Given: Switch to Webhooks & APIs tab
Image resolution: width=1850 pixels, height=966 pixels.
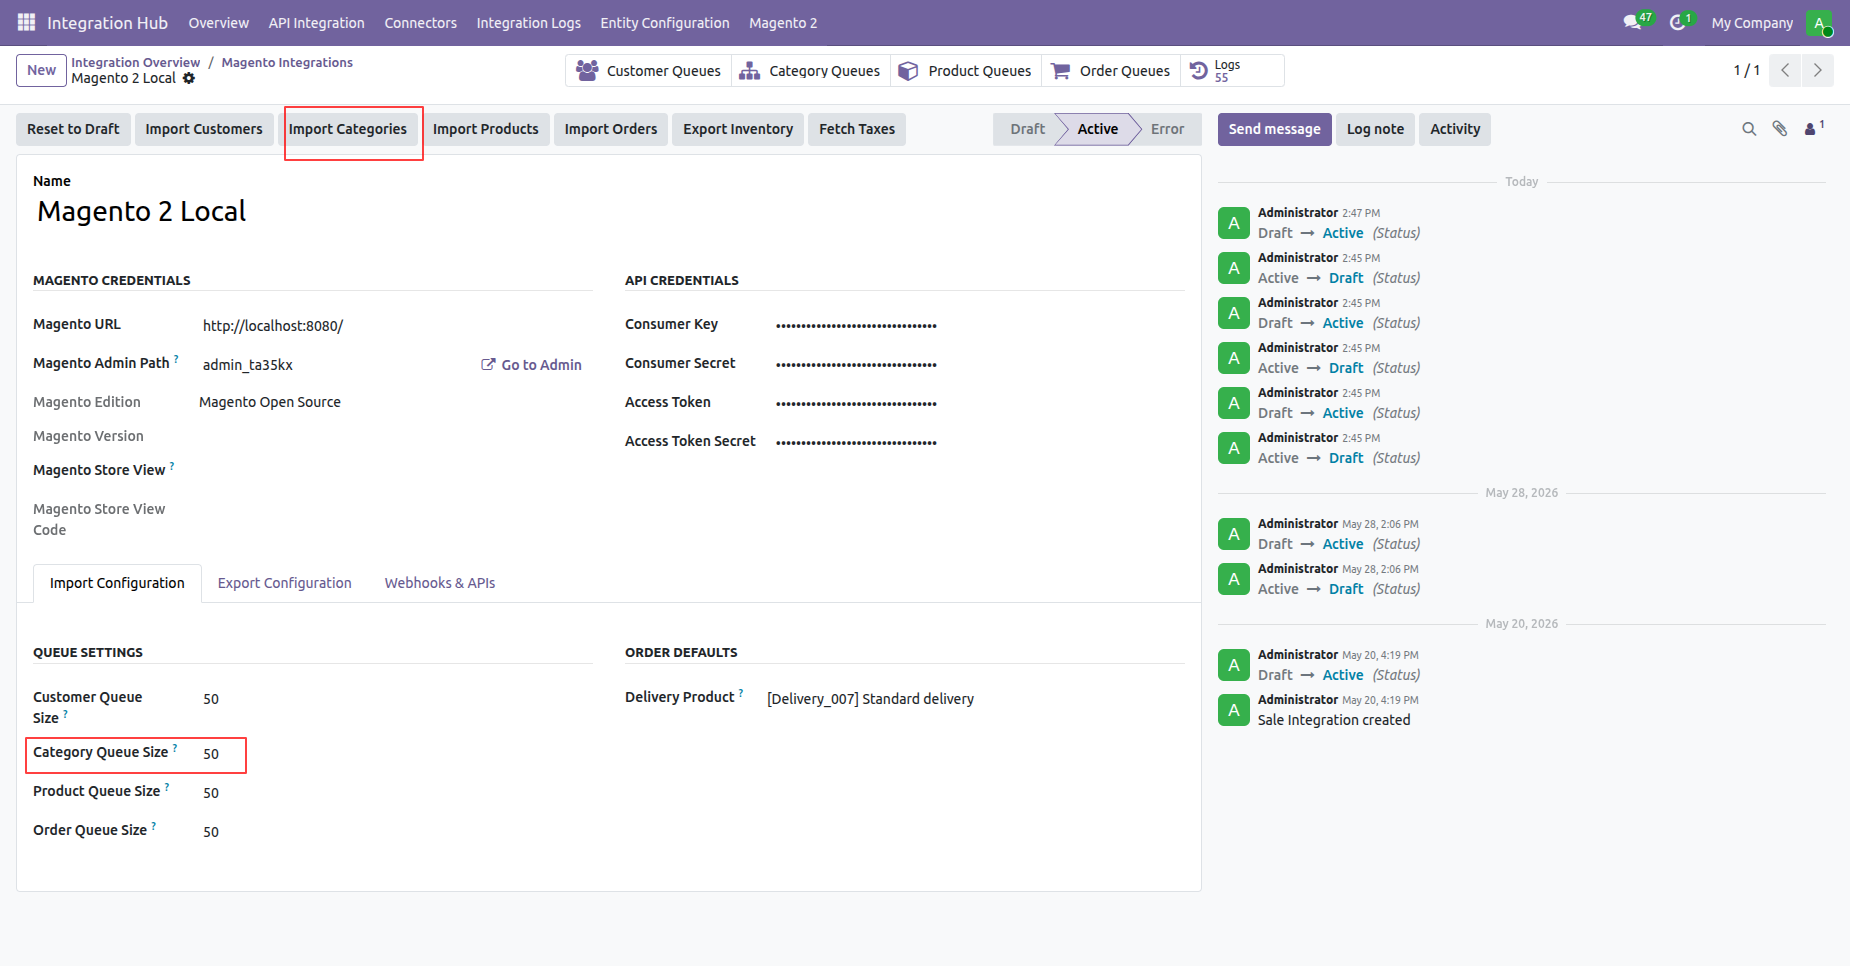Looking at the screenshot, I should click(x=440, y=583).
